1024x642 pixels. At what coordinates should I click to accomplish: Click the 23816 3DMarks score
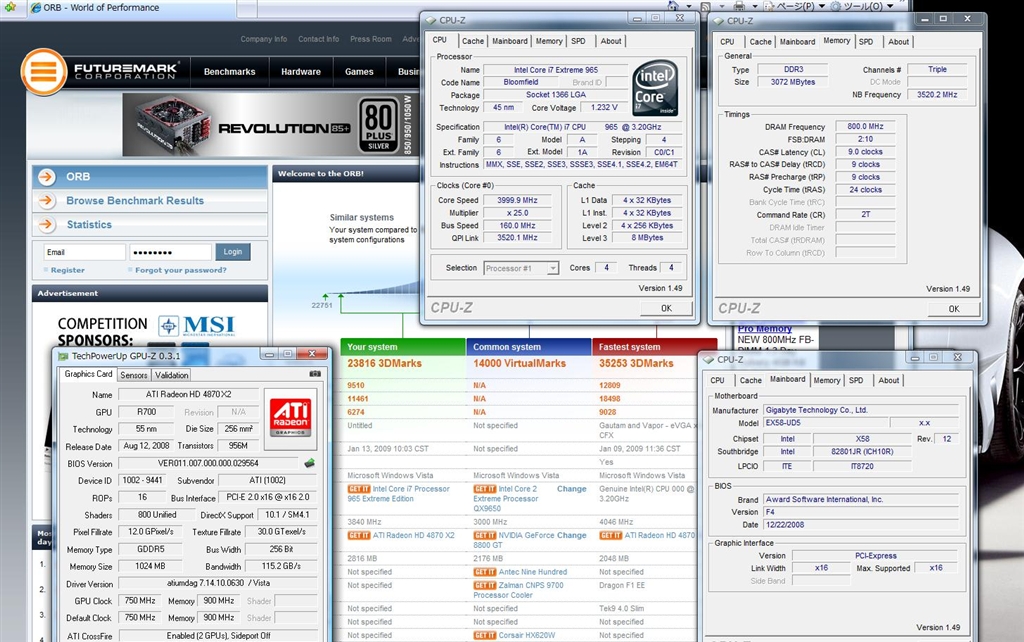[x=384, y=363]
